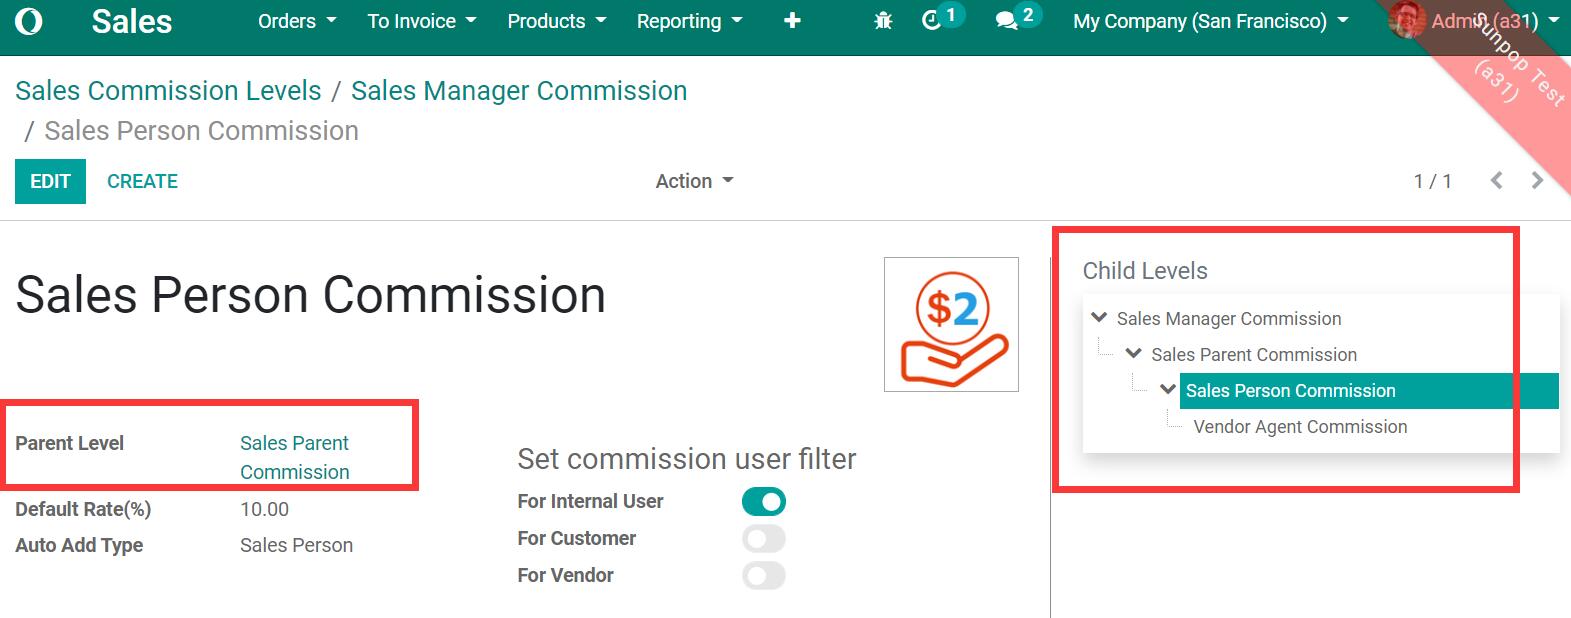Click the Auto Add Type value Sales Person

(x=296, y=546)
